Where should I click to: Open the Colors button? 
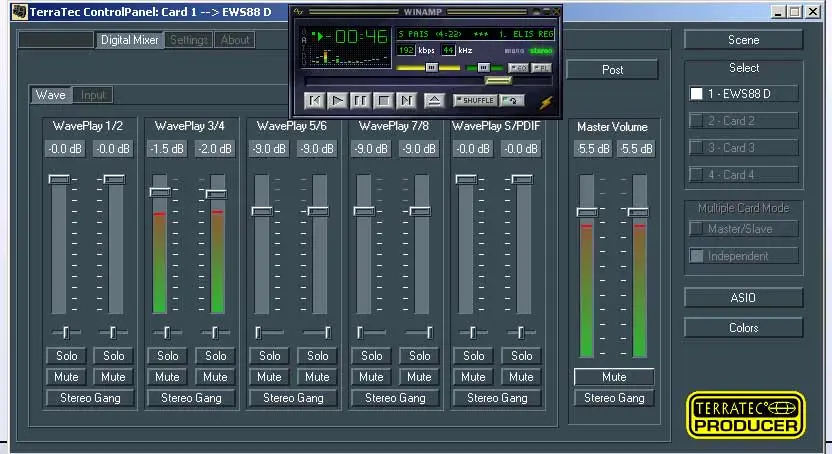point(743,328)
